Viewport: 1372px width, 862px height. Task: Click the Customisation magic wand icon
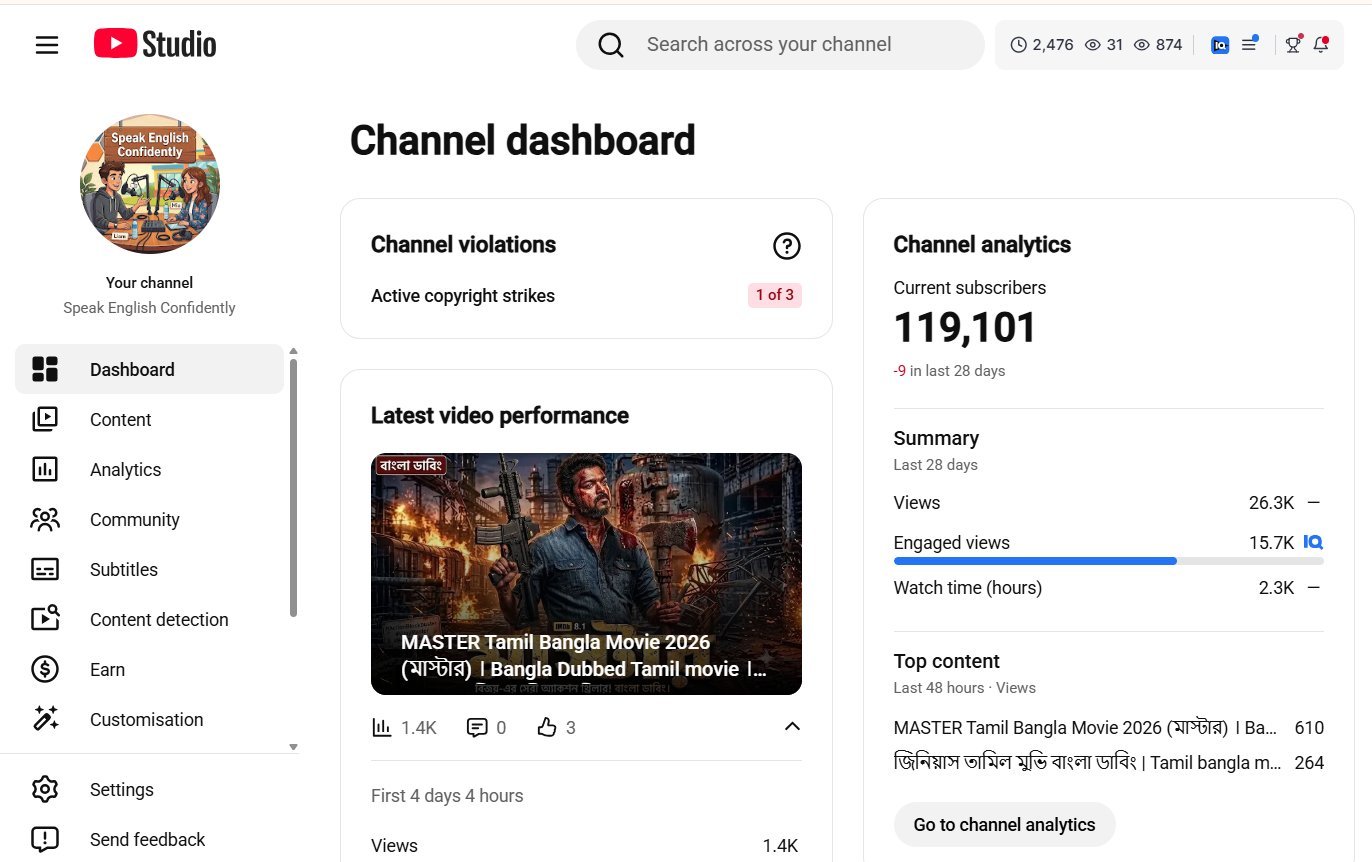[x=45, y=719]
